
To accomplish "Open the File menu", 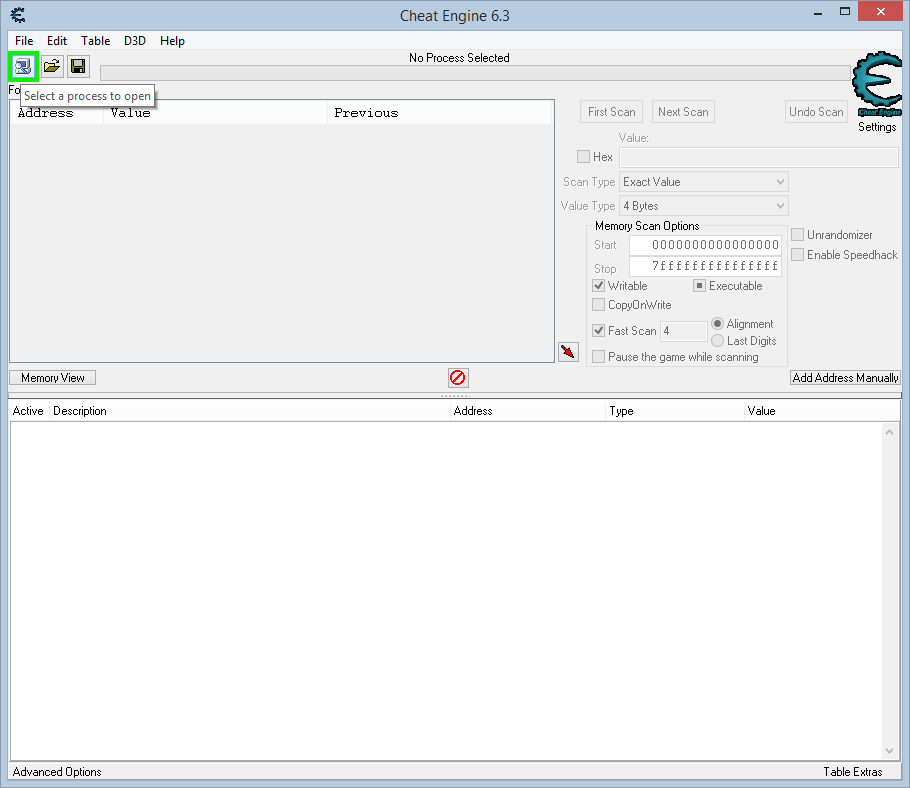I will click(24, 41).
